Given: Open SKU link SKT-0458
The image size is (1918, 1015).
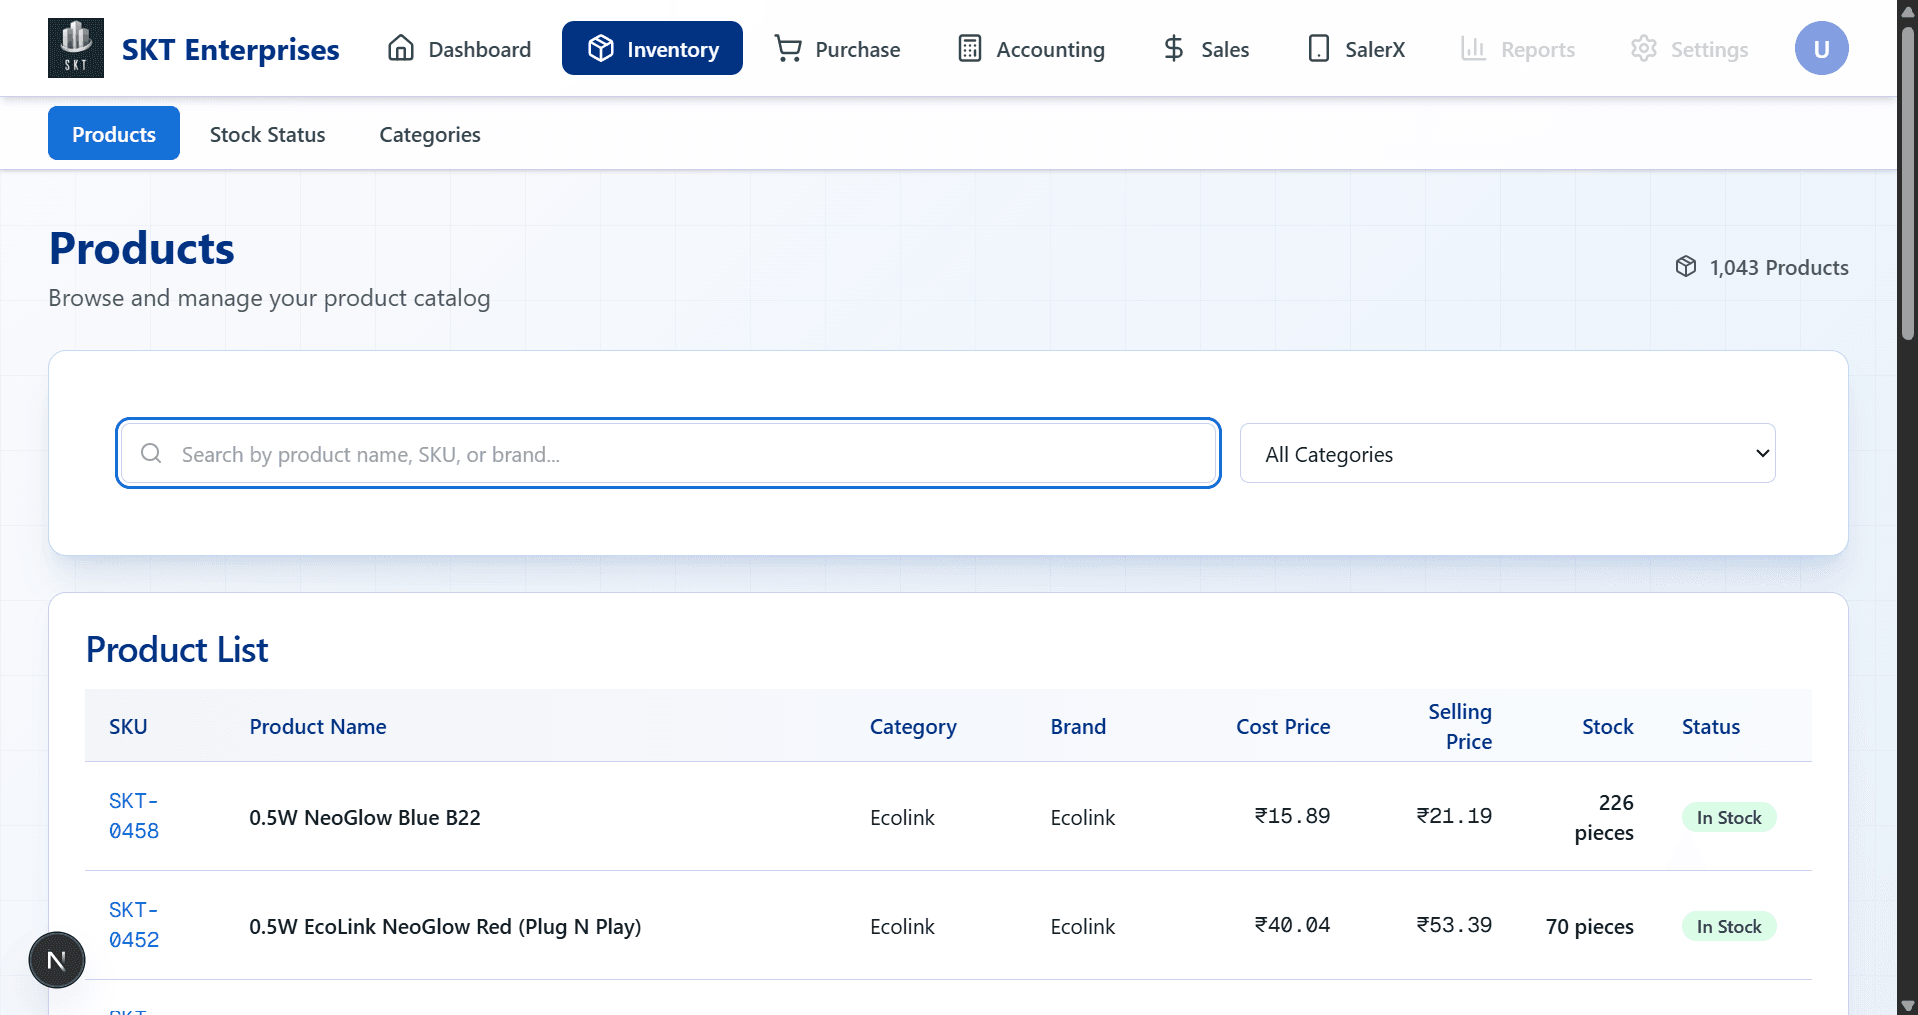Looking at the screenshot, I should pyautogui.click(x=134, y=816).
